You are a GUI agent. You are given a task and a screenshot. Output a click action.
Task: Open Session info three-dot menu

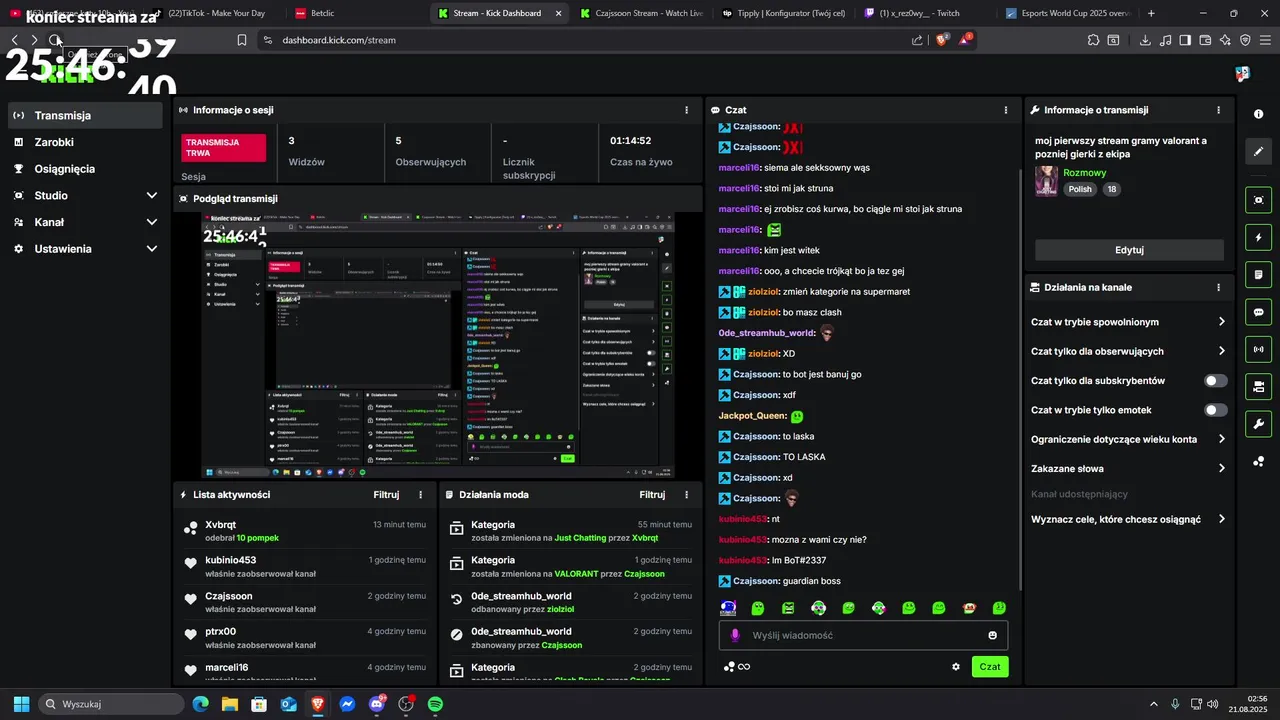(x=686, y=110)
